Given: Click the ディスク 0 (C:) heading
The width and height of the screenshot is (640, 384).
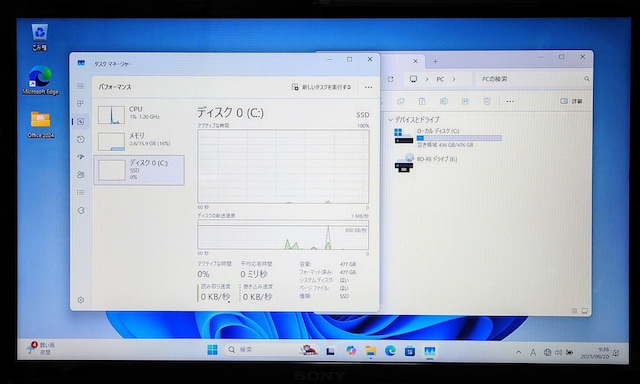Looking at the screenshot, I should [231, 112].
